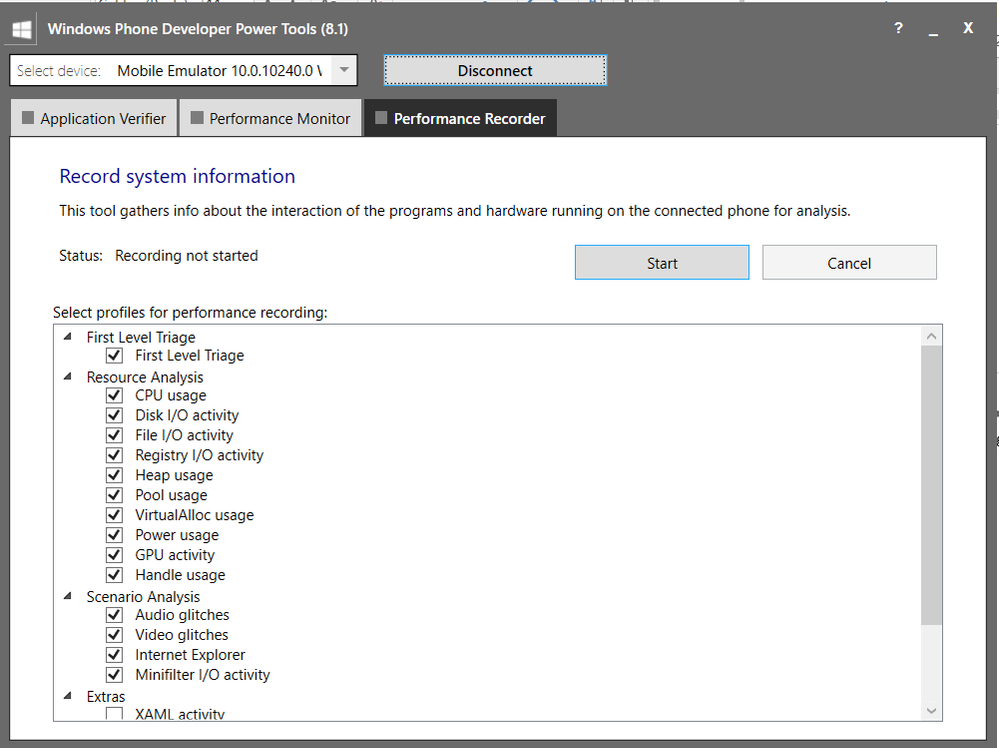Uncheck the Handle usage checkbox
Screen dimensions: 999x748
point(115,575)
